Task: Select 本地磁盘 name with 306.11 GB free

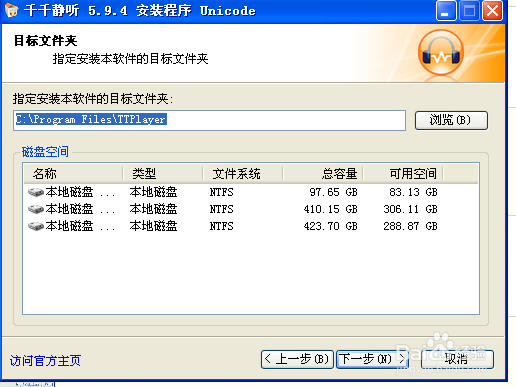Action: click(x=80, y=209)
